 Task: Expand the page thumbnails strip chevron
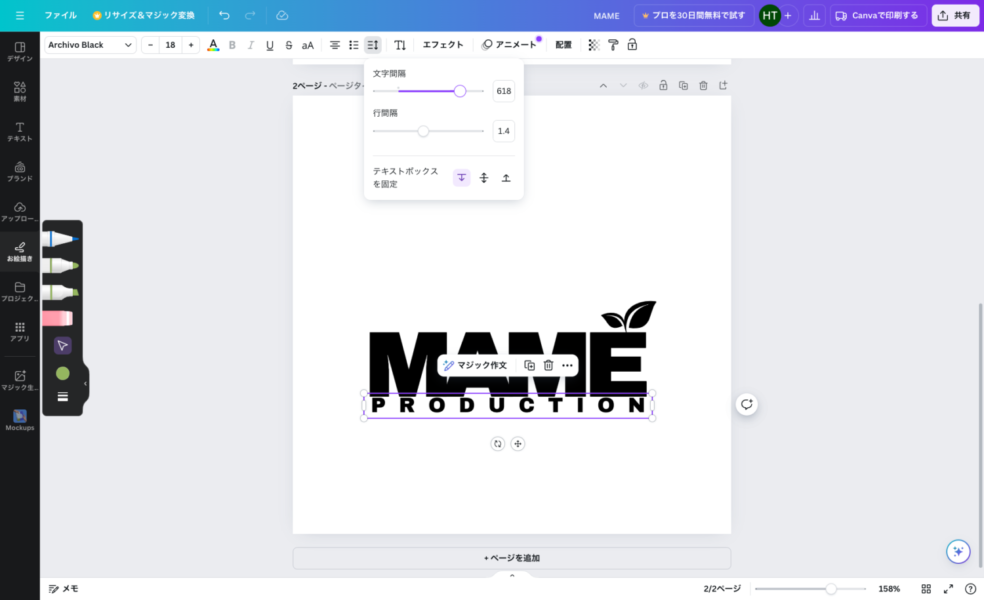(512, 575)
